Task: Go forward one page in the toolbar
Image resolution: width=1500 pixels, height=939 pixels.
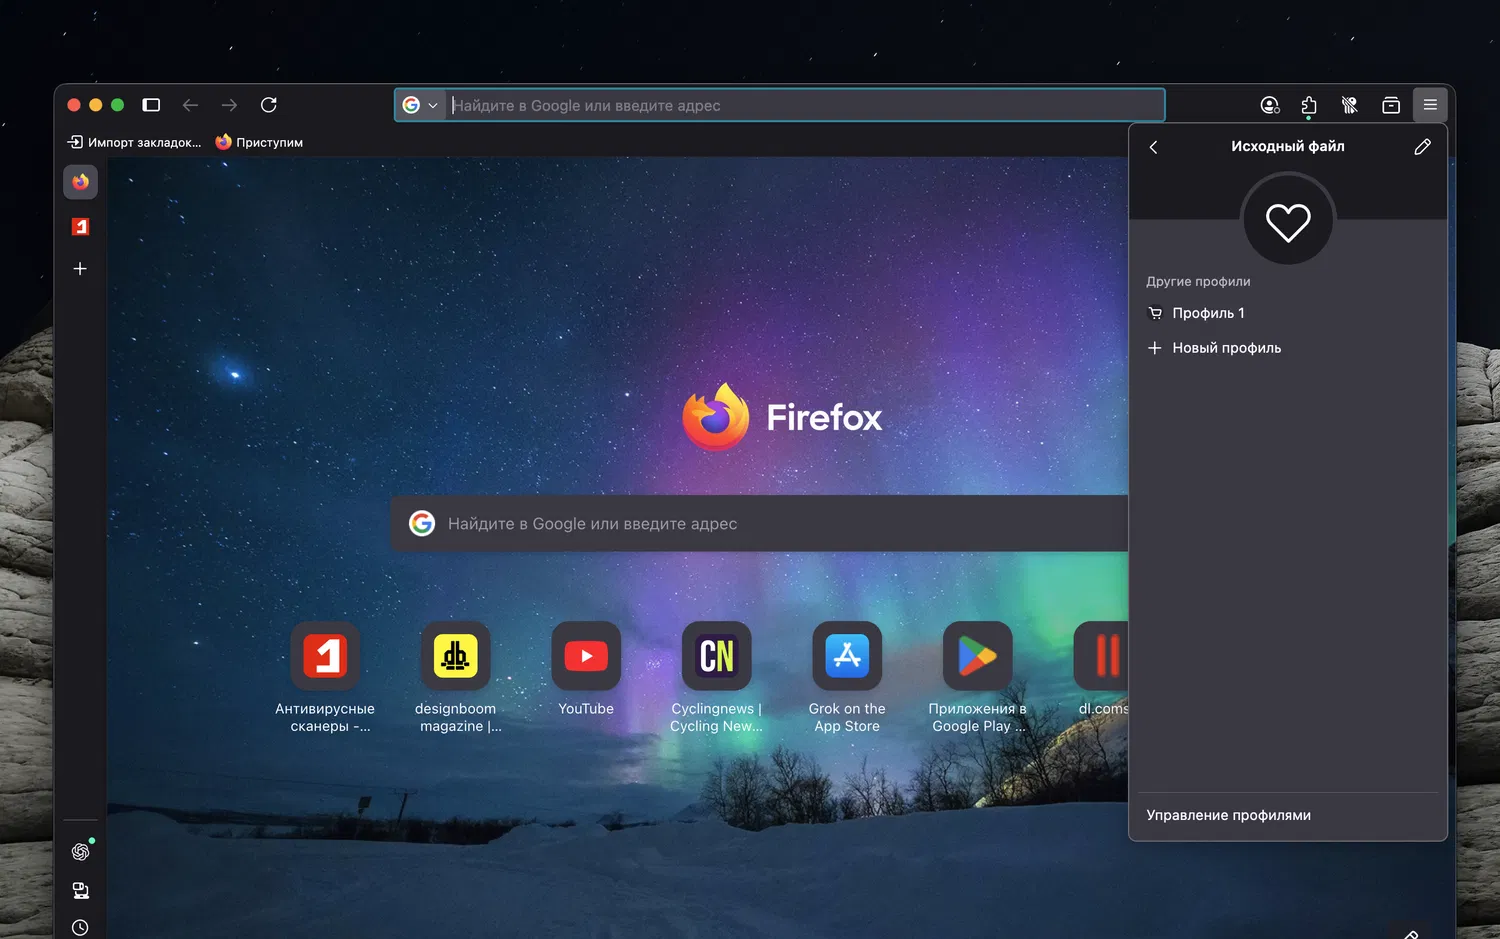Action: click(x=229, y=105)
